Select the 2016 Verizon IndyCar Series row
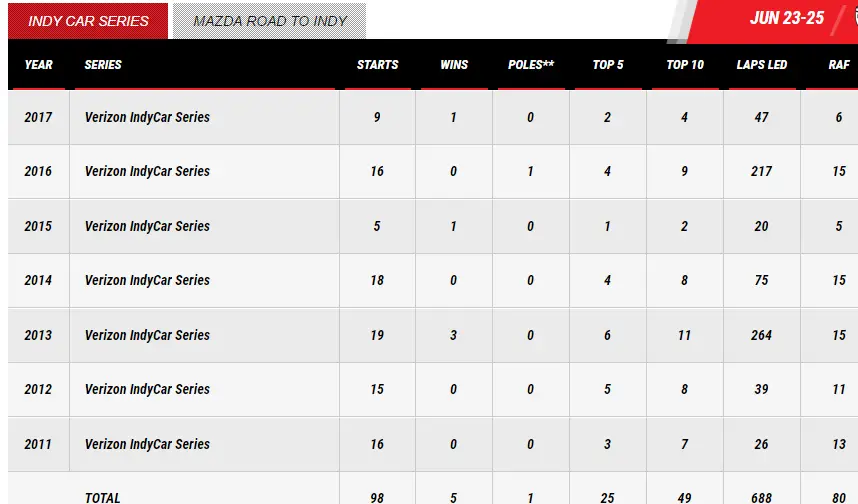 click(x=147, y=171)
